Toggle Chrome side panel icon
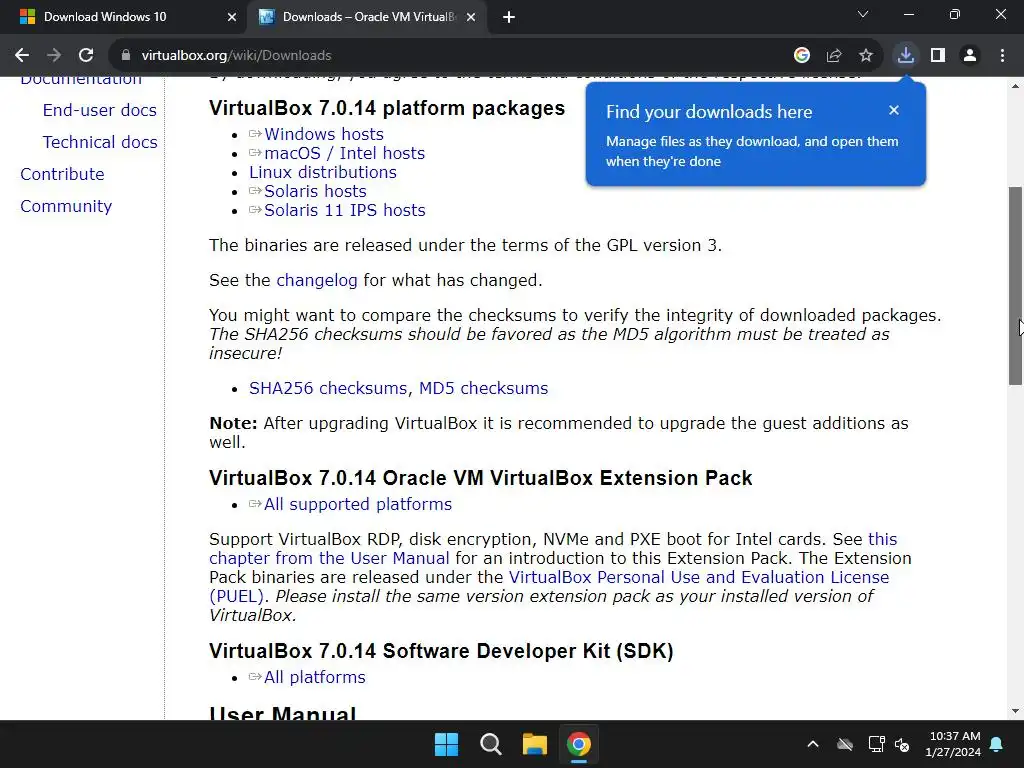 pyautogui.click(x=938, y=56)
